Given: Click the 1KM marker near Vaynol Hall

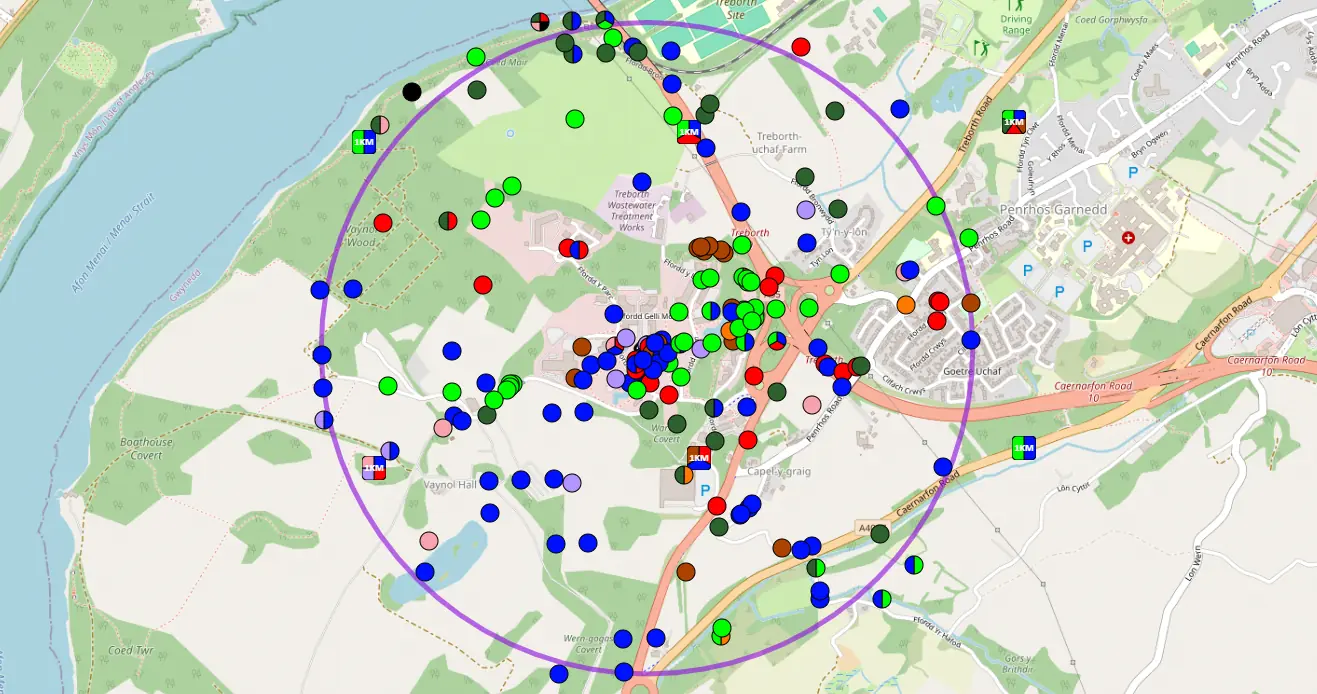Looking at the screenshot, I should tap(374, 465).
